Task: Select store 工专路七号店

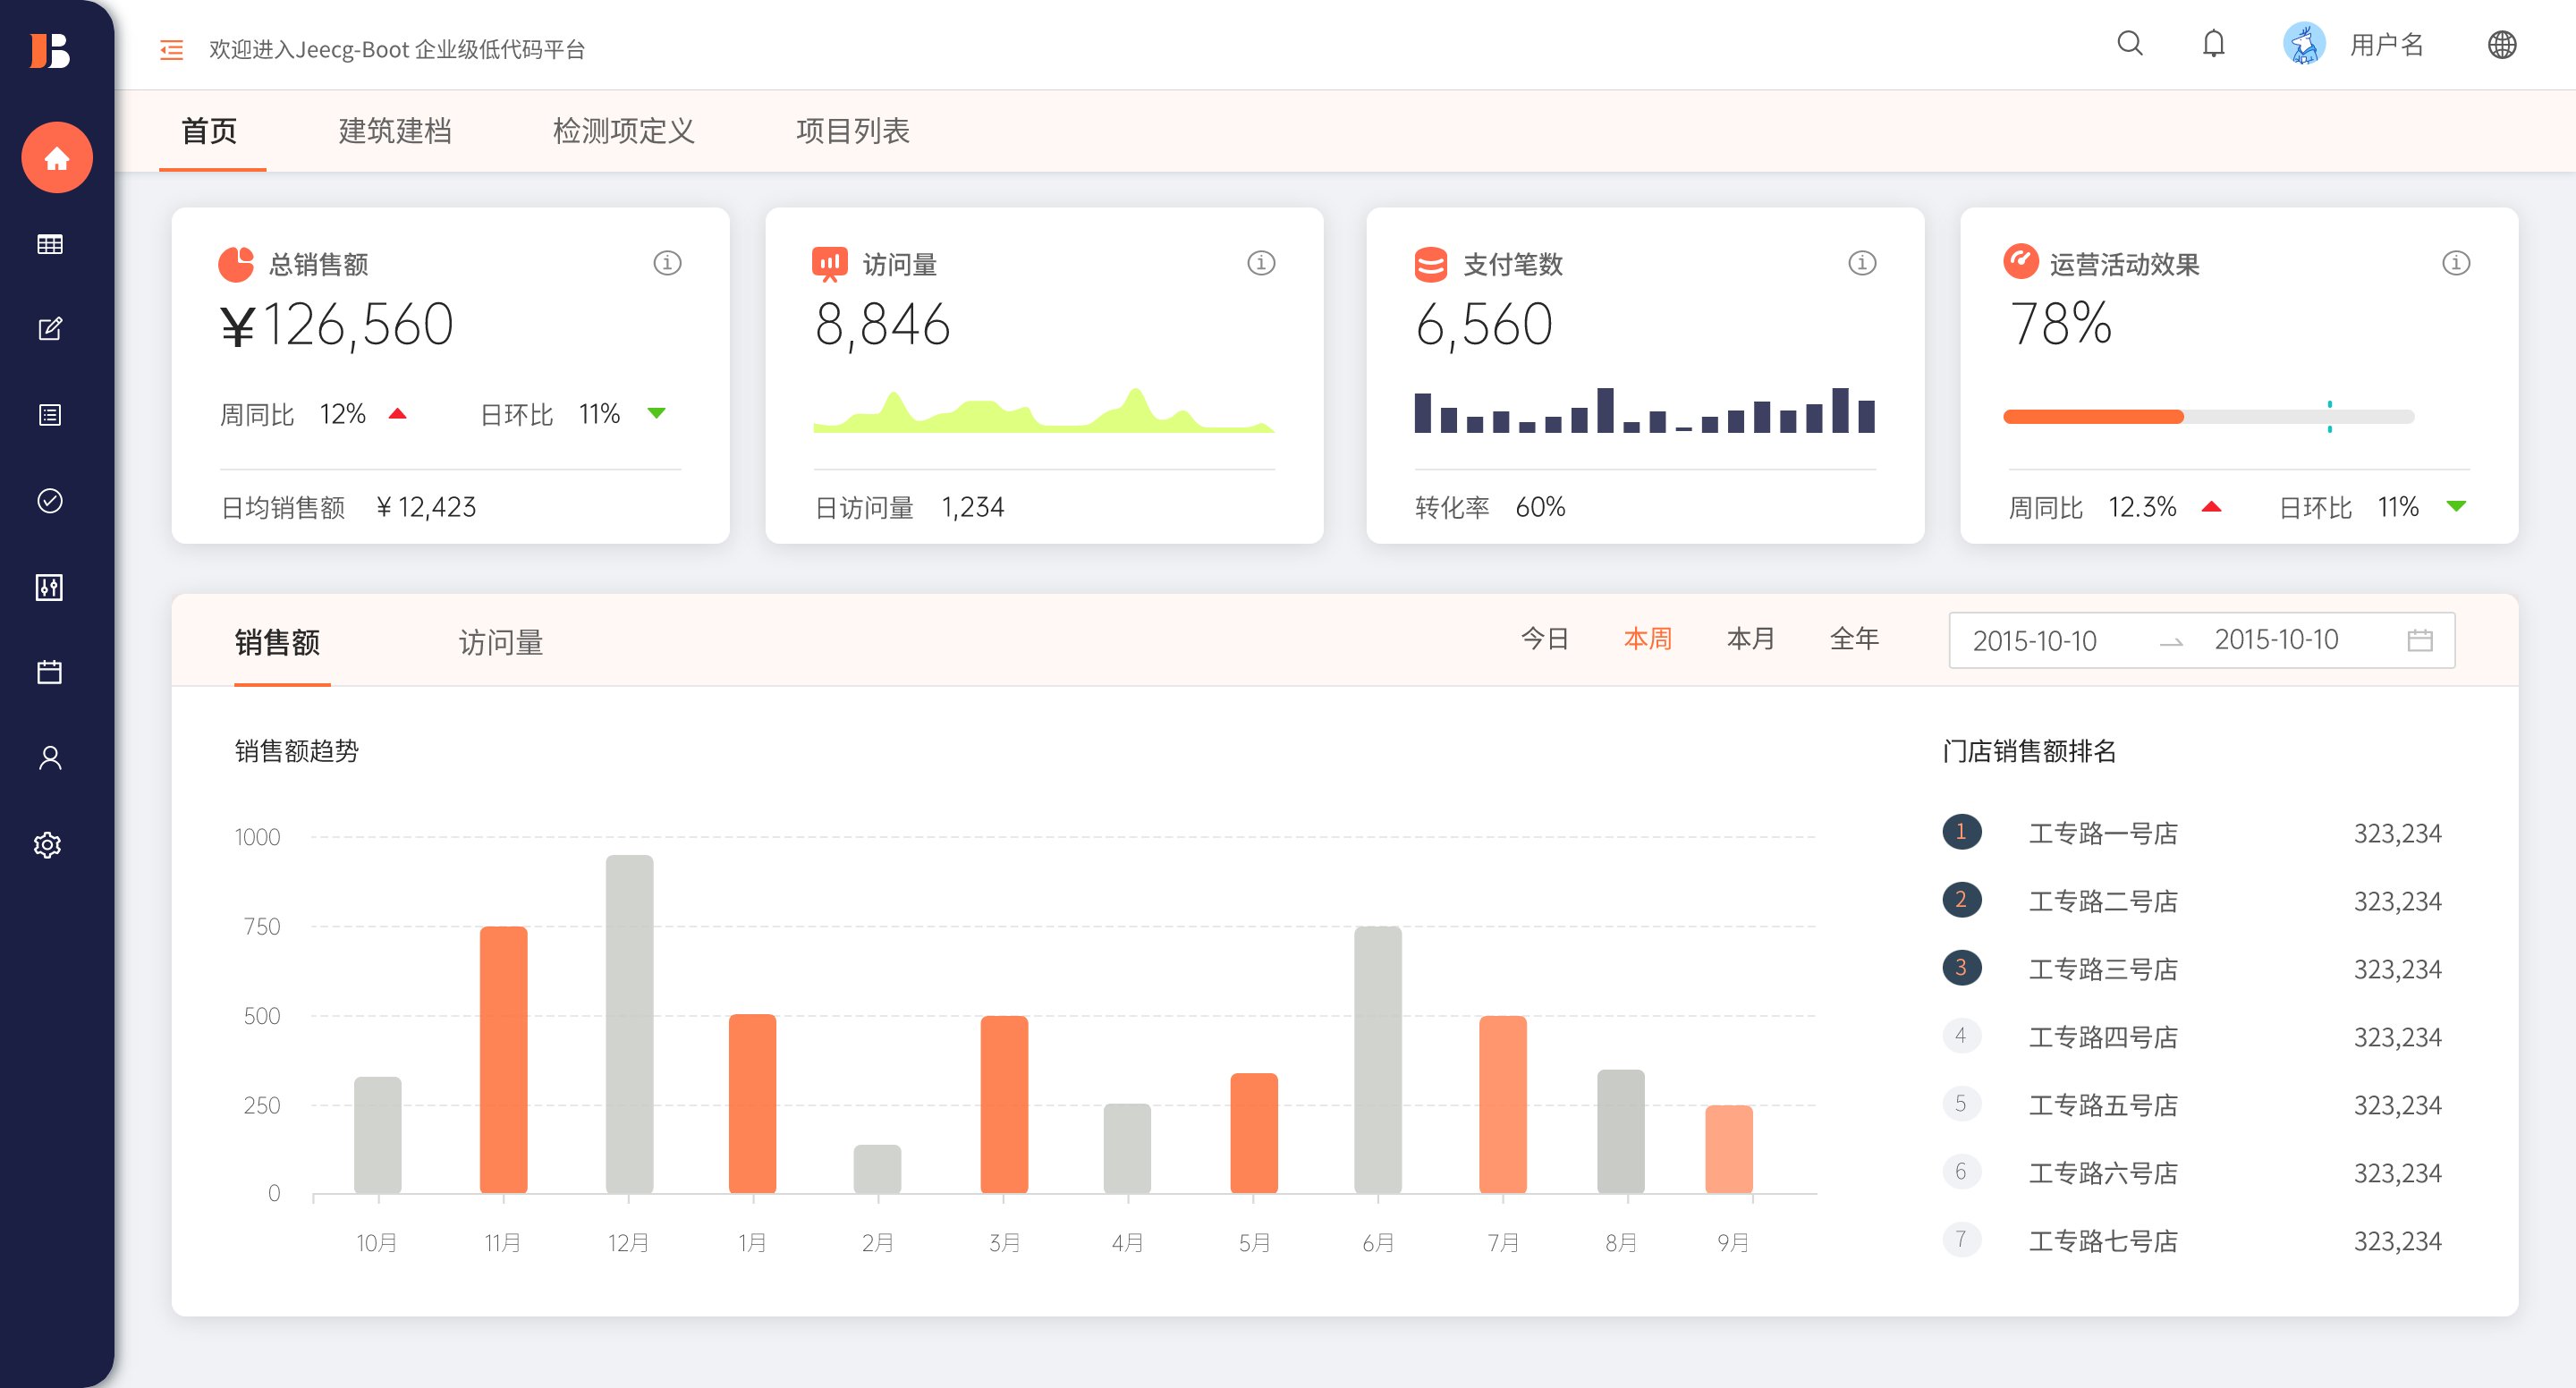Action: 2103,1241
